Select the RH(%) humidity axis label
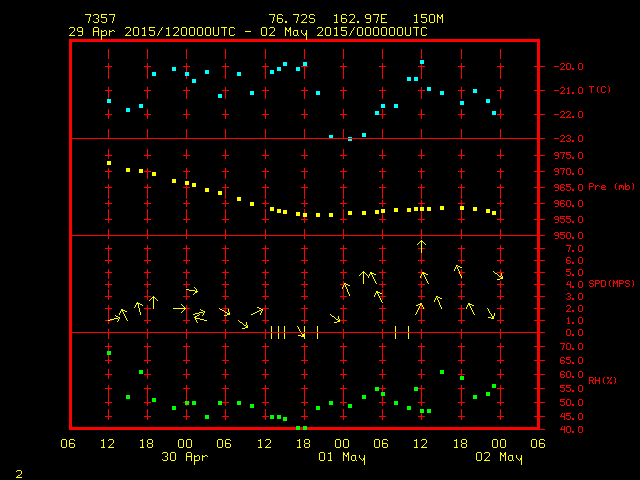This screenshot has height=480, width=640. coord(601,380)
